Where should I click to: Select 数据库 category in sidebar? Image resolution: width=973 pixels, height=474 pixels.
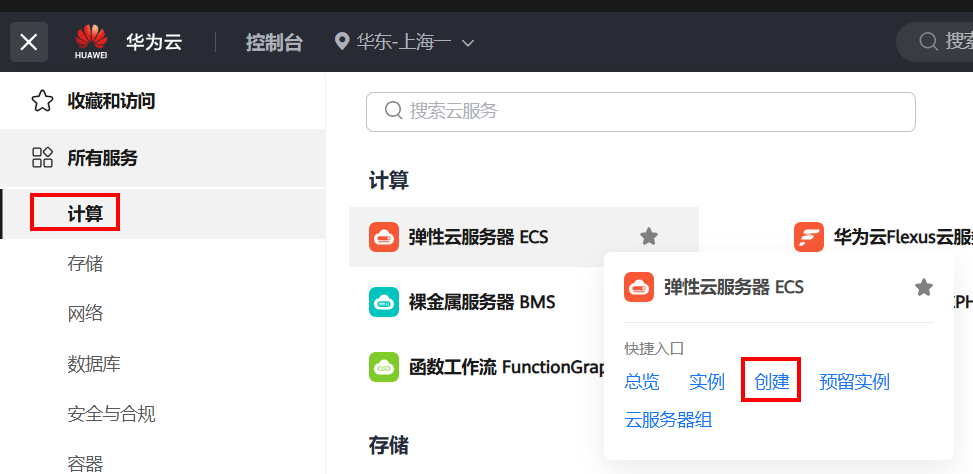click(94, 364)
